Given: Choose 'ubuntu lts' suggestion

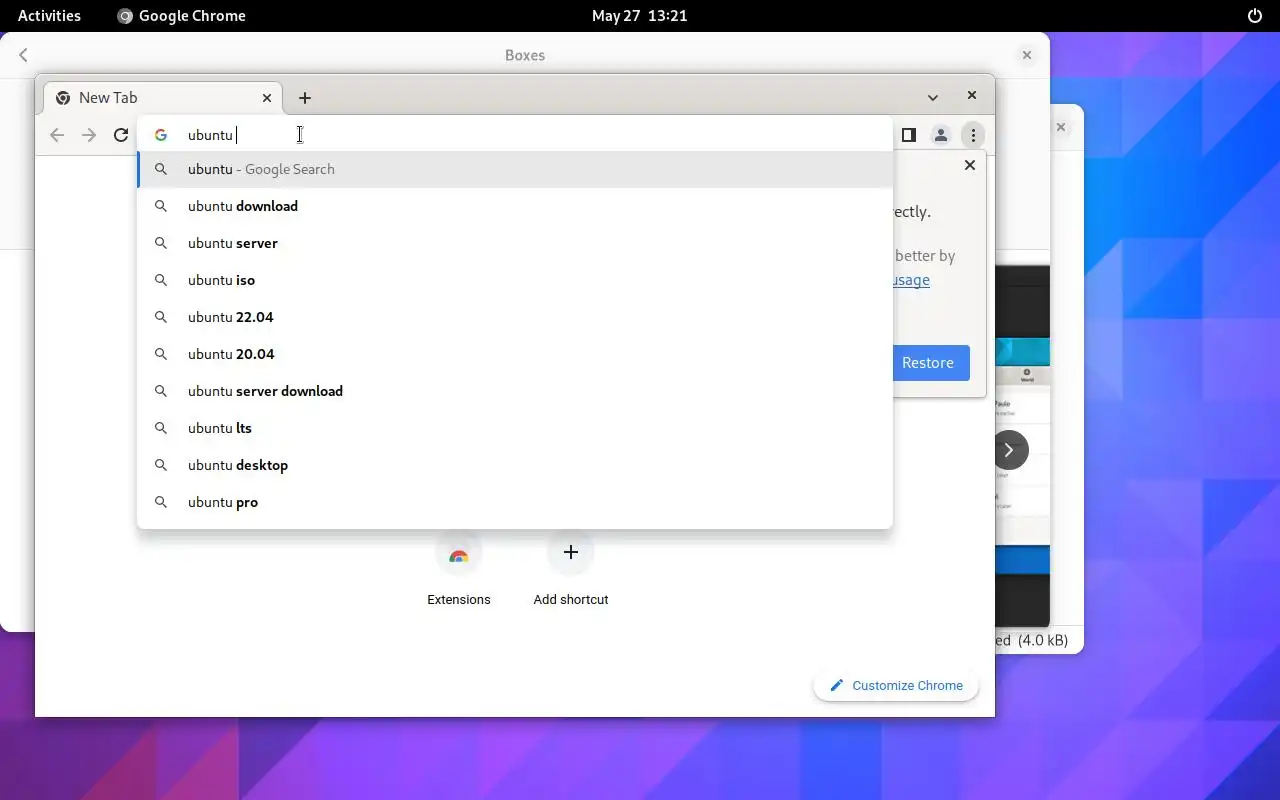Looking at the screenshot, I should (x=514, y=428).
